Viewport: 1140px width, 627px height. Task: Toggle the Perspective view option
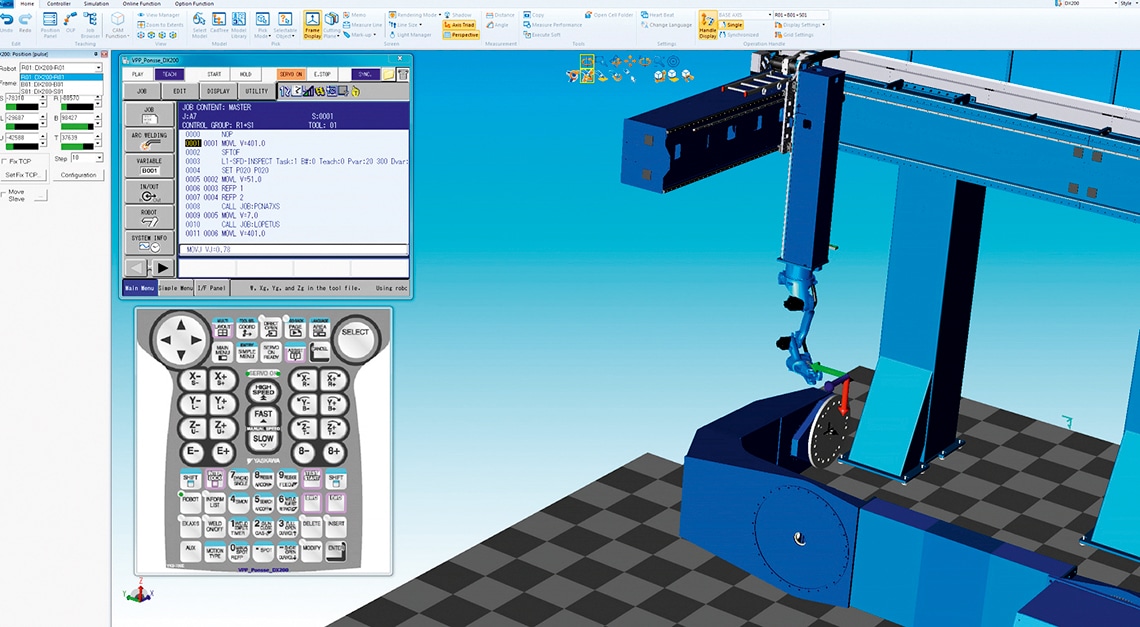coord(461,35)
